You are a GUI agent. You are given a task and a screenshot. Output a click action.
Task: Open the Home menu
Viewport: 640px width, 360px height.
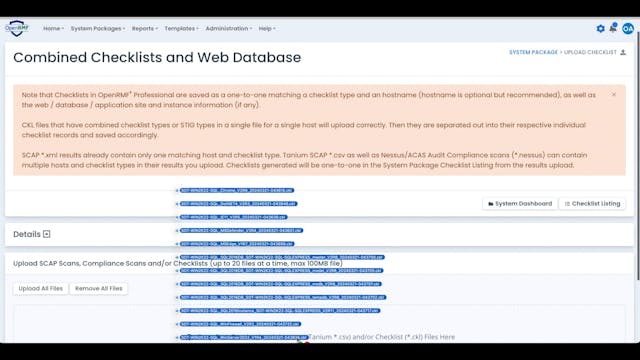point(53,29)
